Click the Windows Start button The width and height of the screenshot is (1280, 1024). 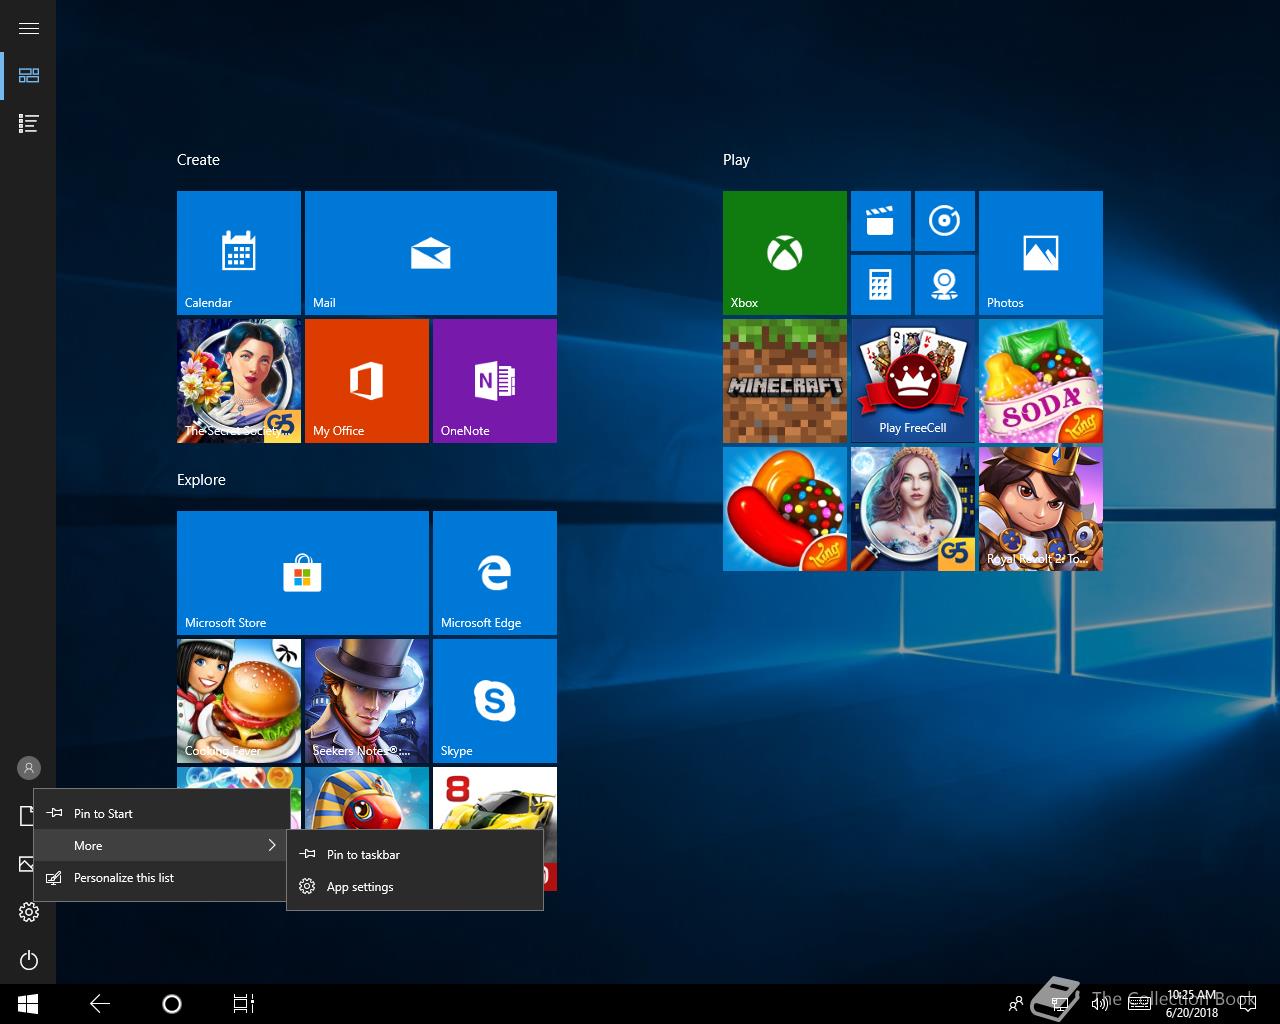28,1004
